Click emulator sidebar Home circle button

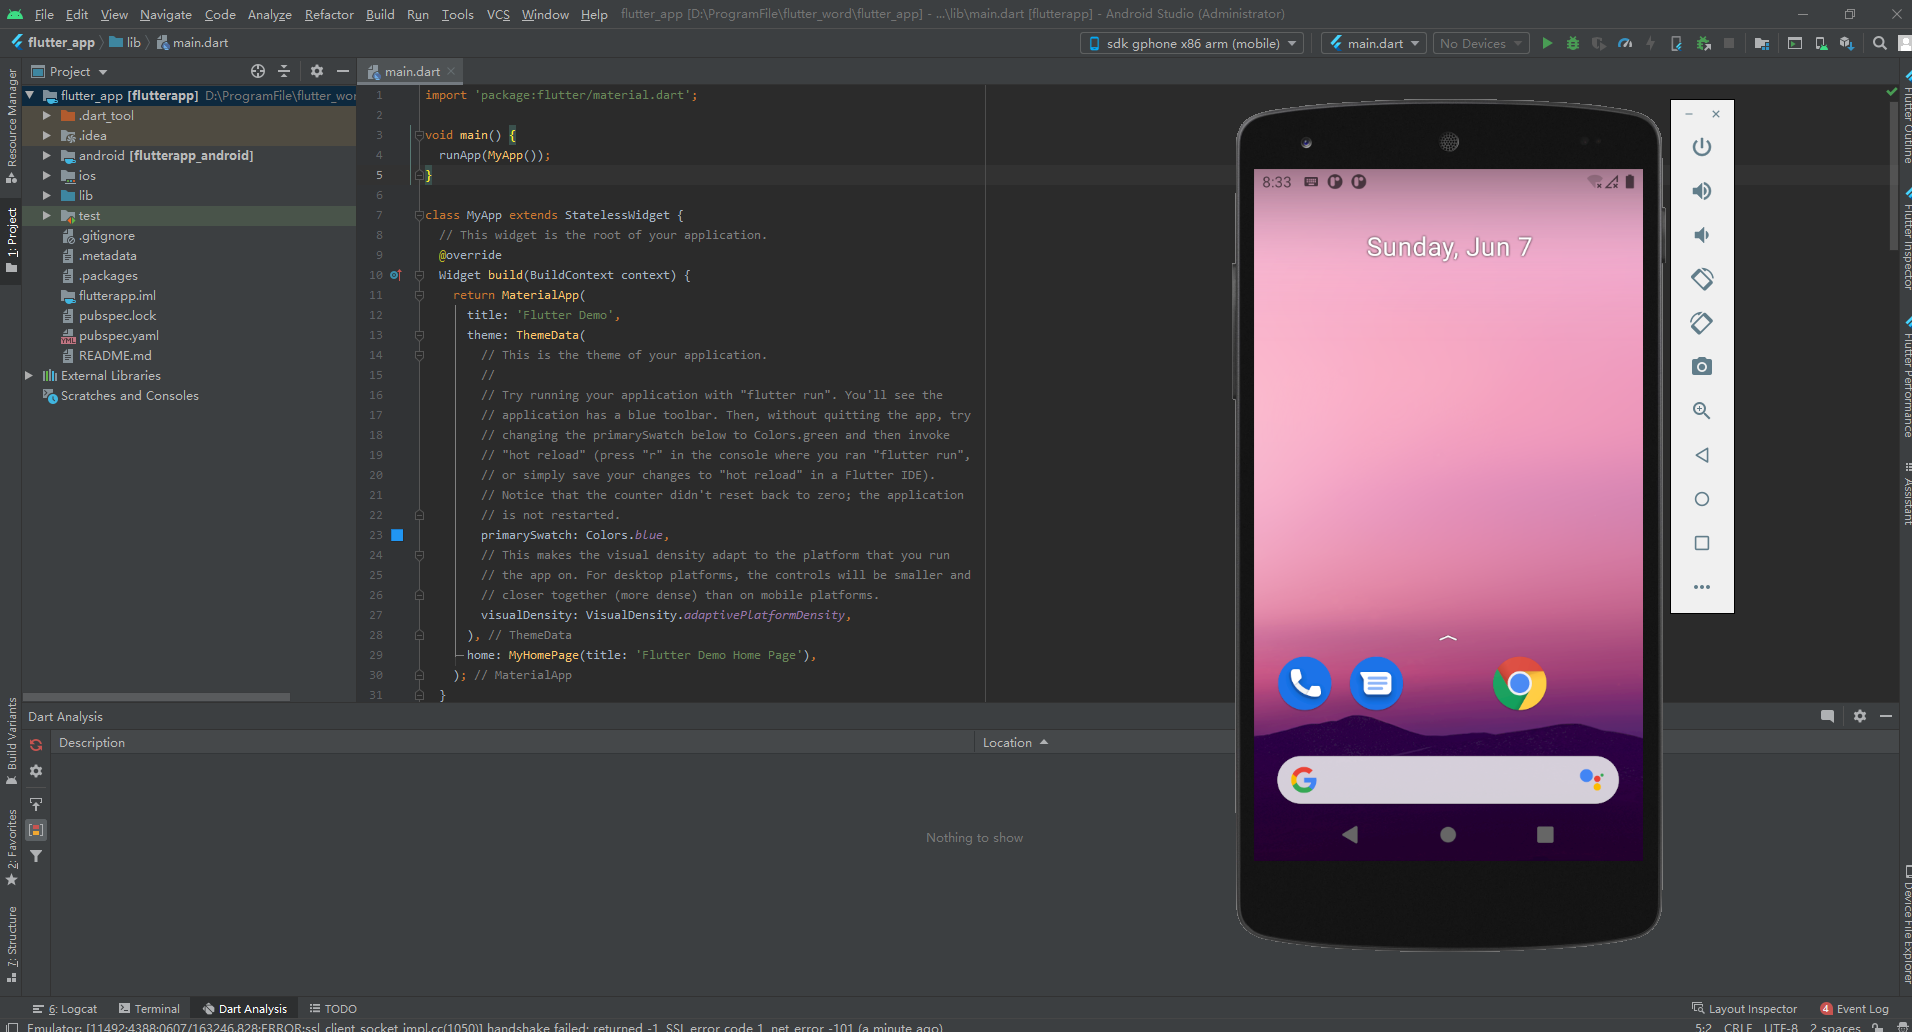tap(1702, 499)
